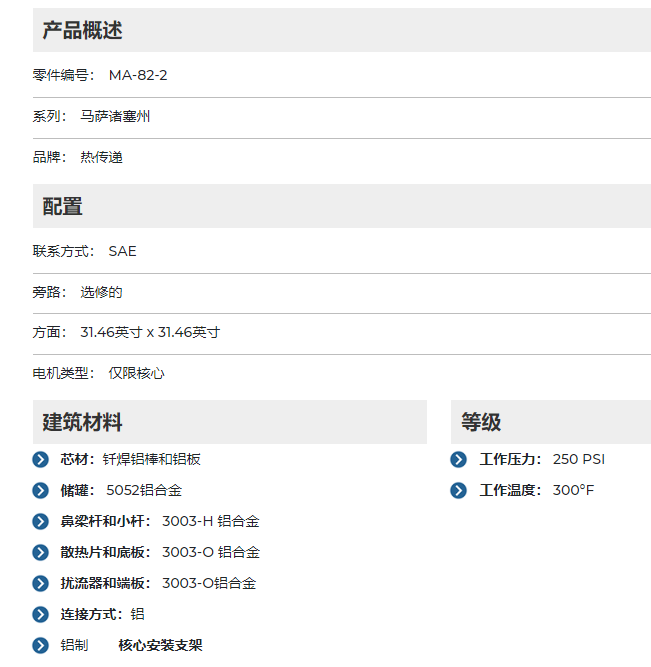Select the 配置 section heading
This screenshot has height=667, width=651.
[x=62, y=206]
